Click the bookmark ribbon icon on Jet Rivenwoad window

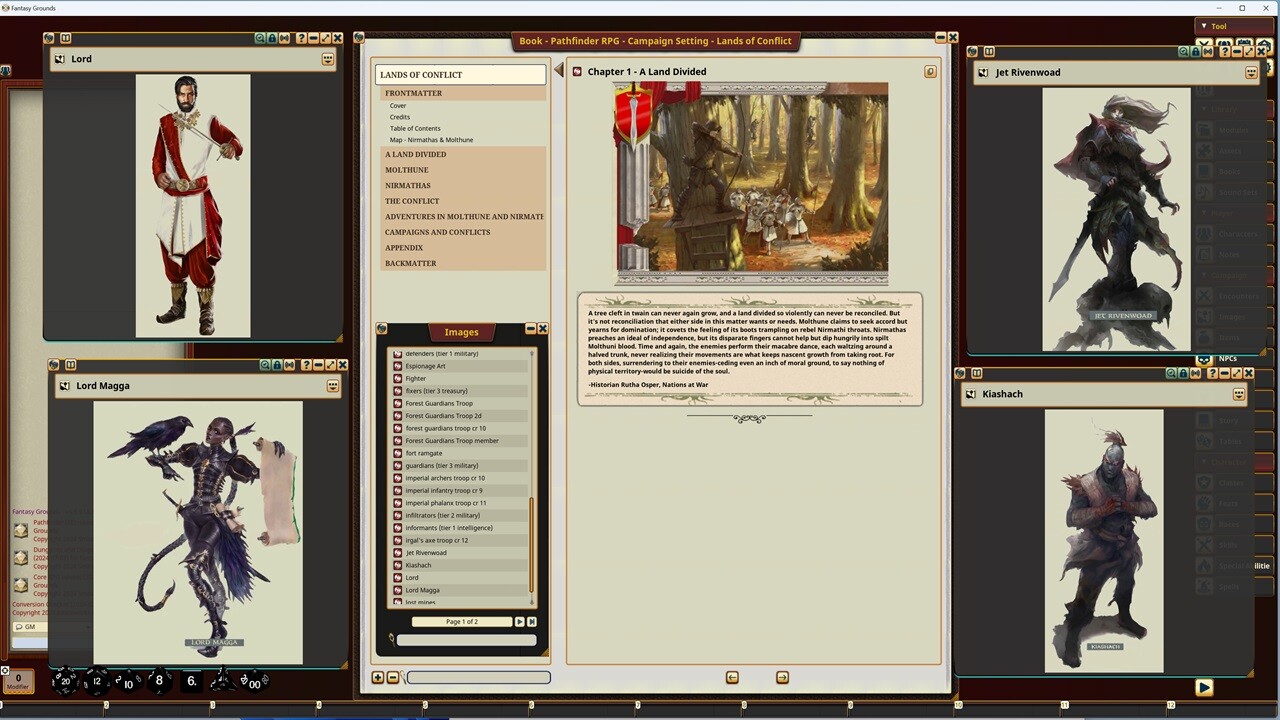[x=1208, y=52]
